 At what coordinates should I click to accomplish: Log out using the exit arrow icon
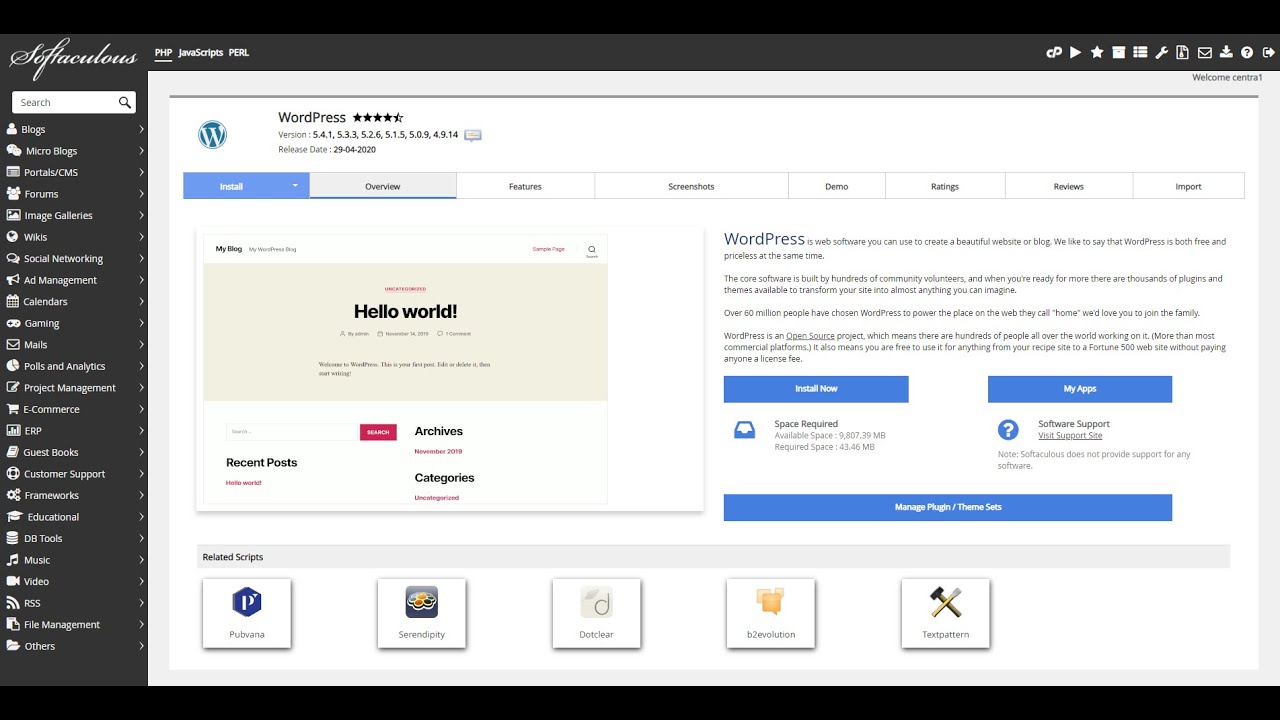pyautogui.click(x=1269, y=53)
